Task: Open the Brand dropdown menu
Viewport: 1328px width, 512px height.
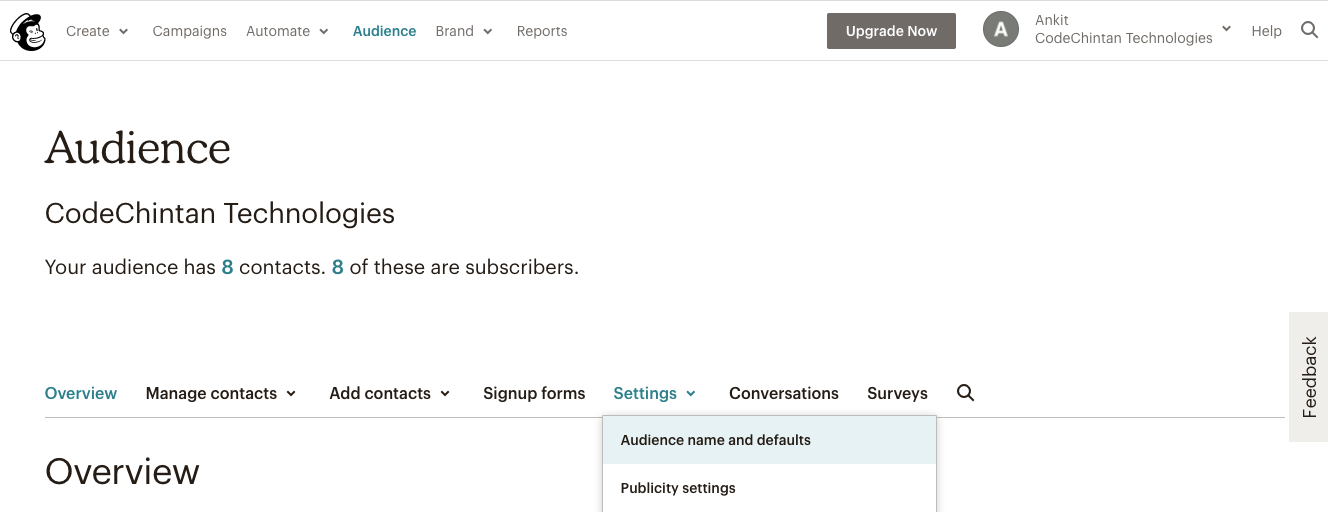Action: point(465,31)
